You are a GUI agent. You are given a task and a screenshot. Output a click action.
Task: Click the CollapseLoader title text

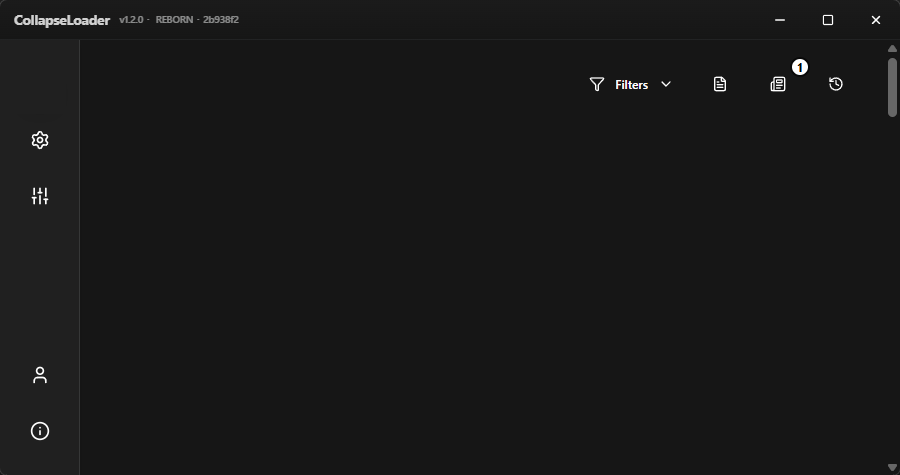pyautogui.click(x=62, y=21)
